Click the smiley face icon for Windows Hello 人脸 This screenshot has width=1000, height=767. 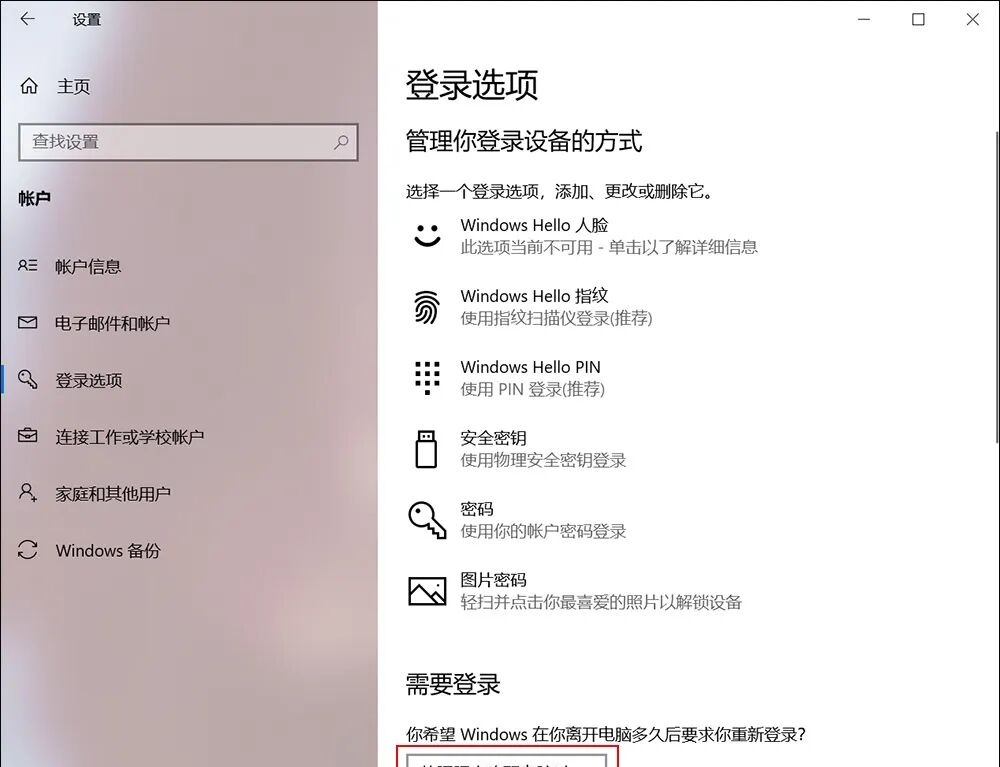tap(427, 235)
